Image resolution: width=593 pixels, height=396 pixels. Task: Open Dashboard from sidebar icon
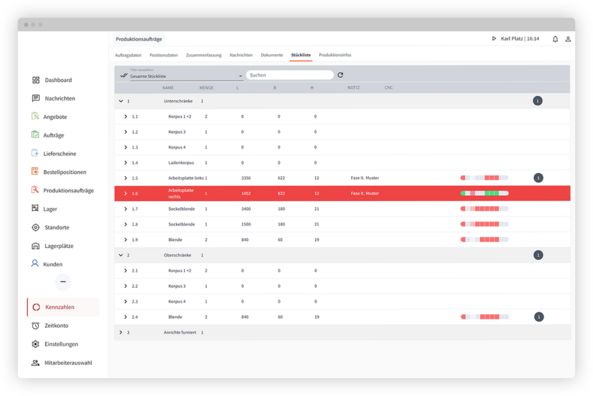tap(36, 80)
